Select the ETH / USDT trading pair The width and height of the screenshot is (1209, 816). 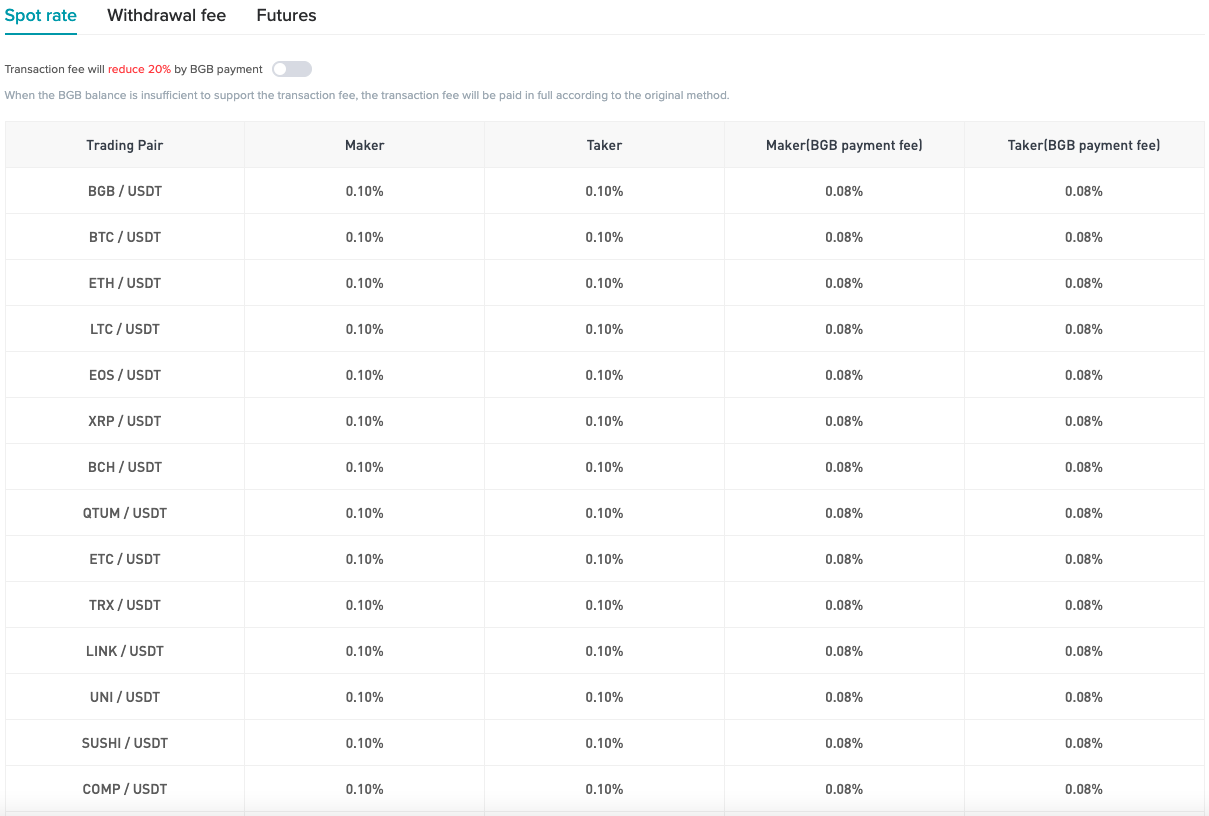click(125, 283)
